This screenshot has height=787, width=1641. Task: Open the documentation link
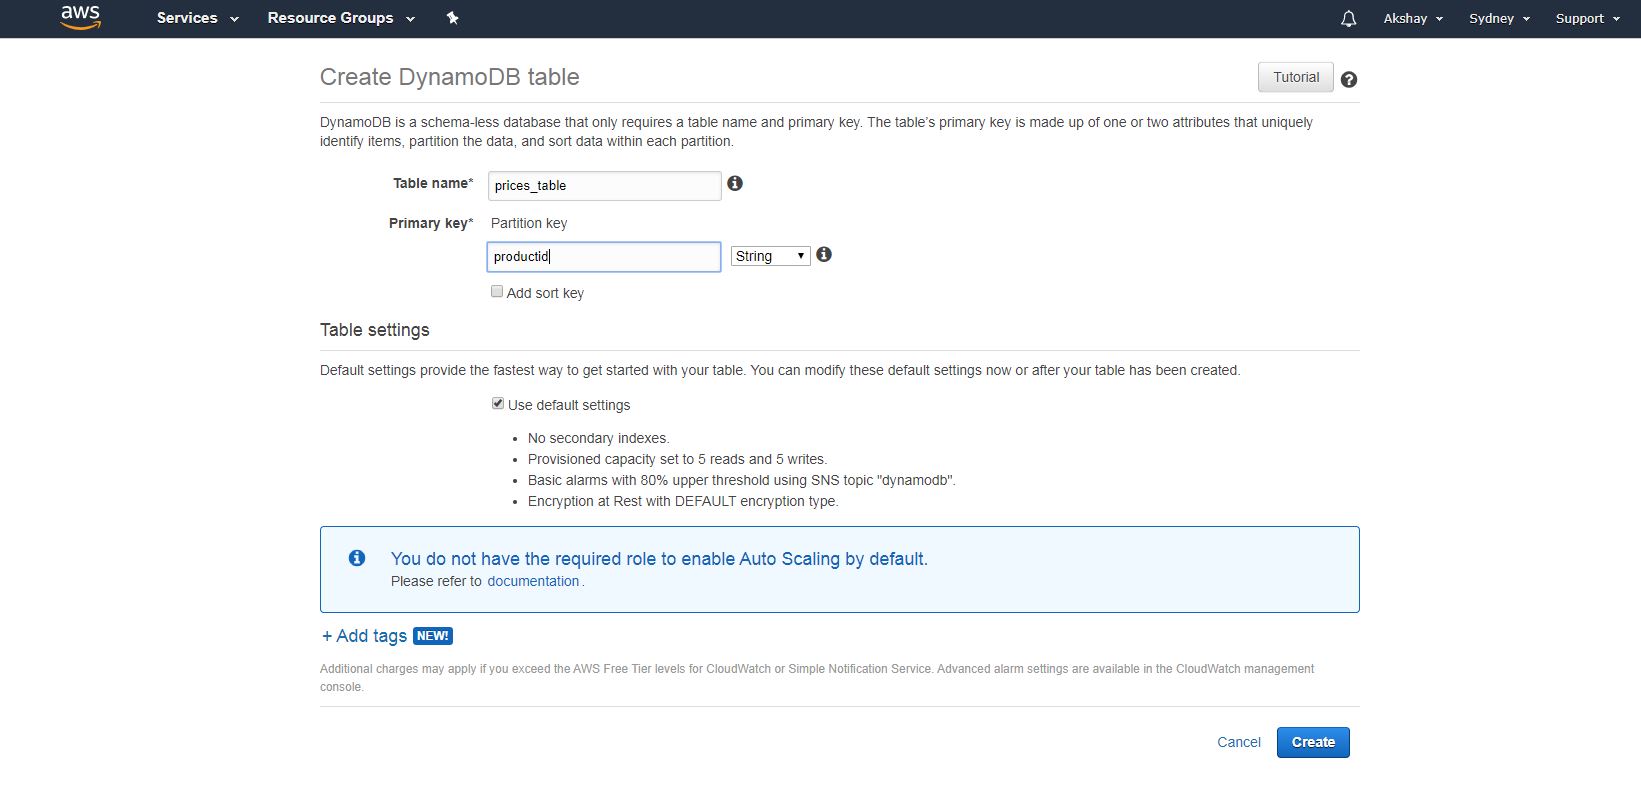[533, 581]
